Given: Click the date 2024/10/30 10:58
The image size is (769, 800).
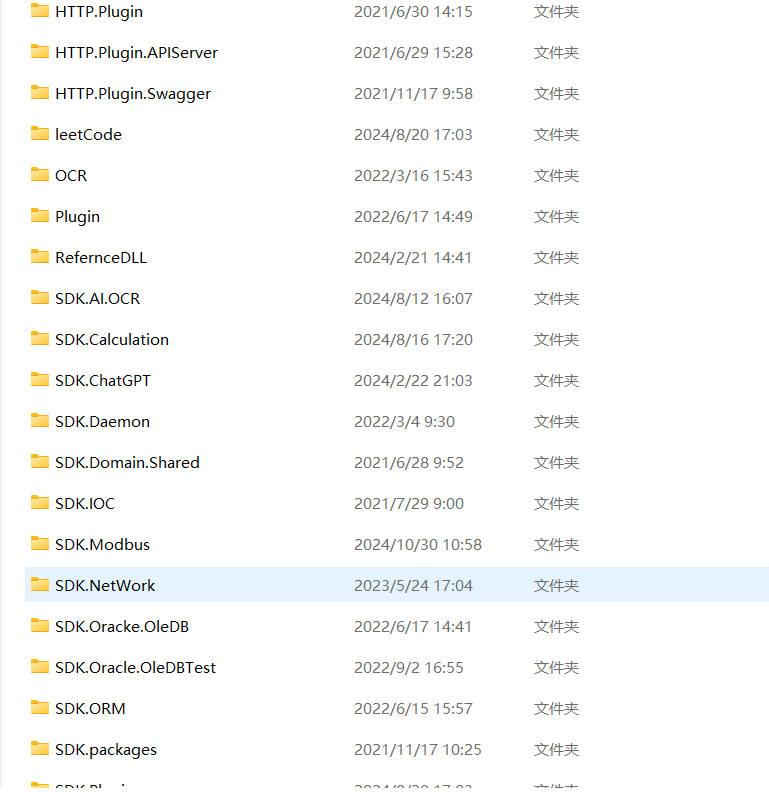Looking at the screenshot, I should 418,544.
